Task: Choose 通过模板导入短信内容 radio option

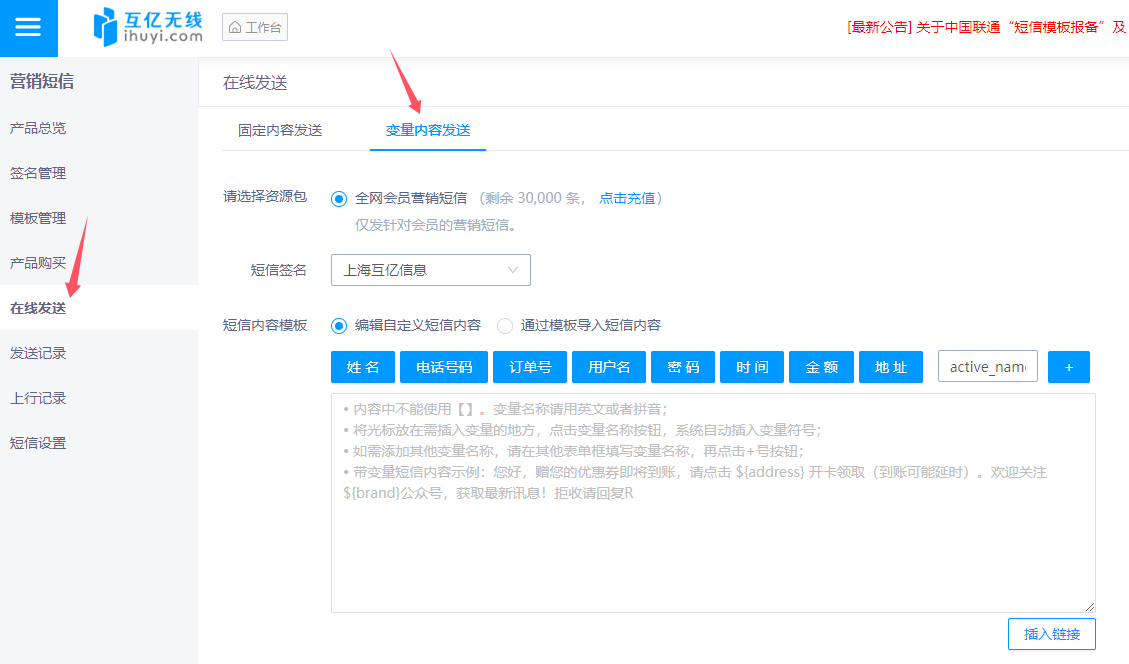Action: click(505, 325)
